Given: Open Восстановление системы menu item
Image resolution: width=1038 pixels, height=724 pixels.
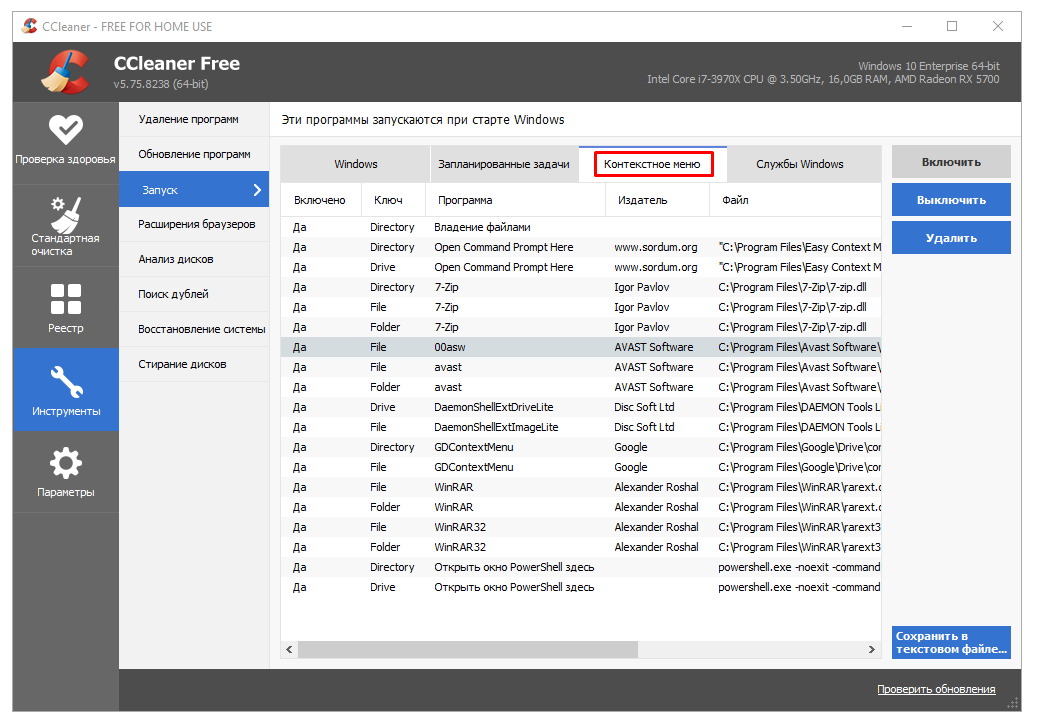Looking at the screenshot, I should pos(194,329).
